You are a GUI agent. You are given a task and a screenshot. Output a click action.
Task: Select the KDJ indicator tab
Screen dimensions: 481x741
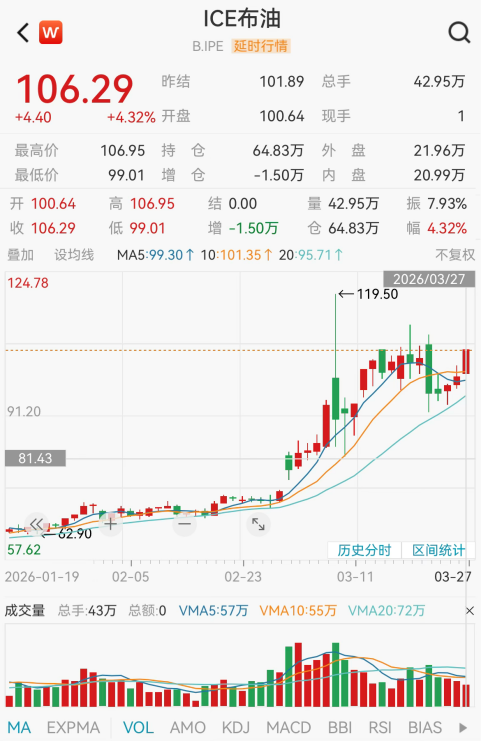[x=235, y=727]
